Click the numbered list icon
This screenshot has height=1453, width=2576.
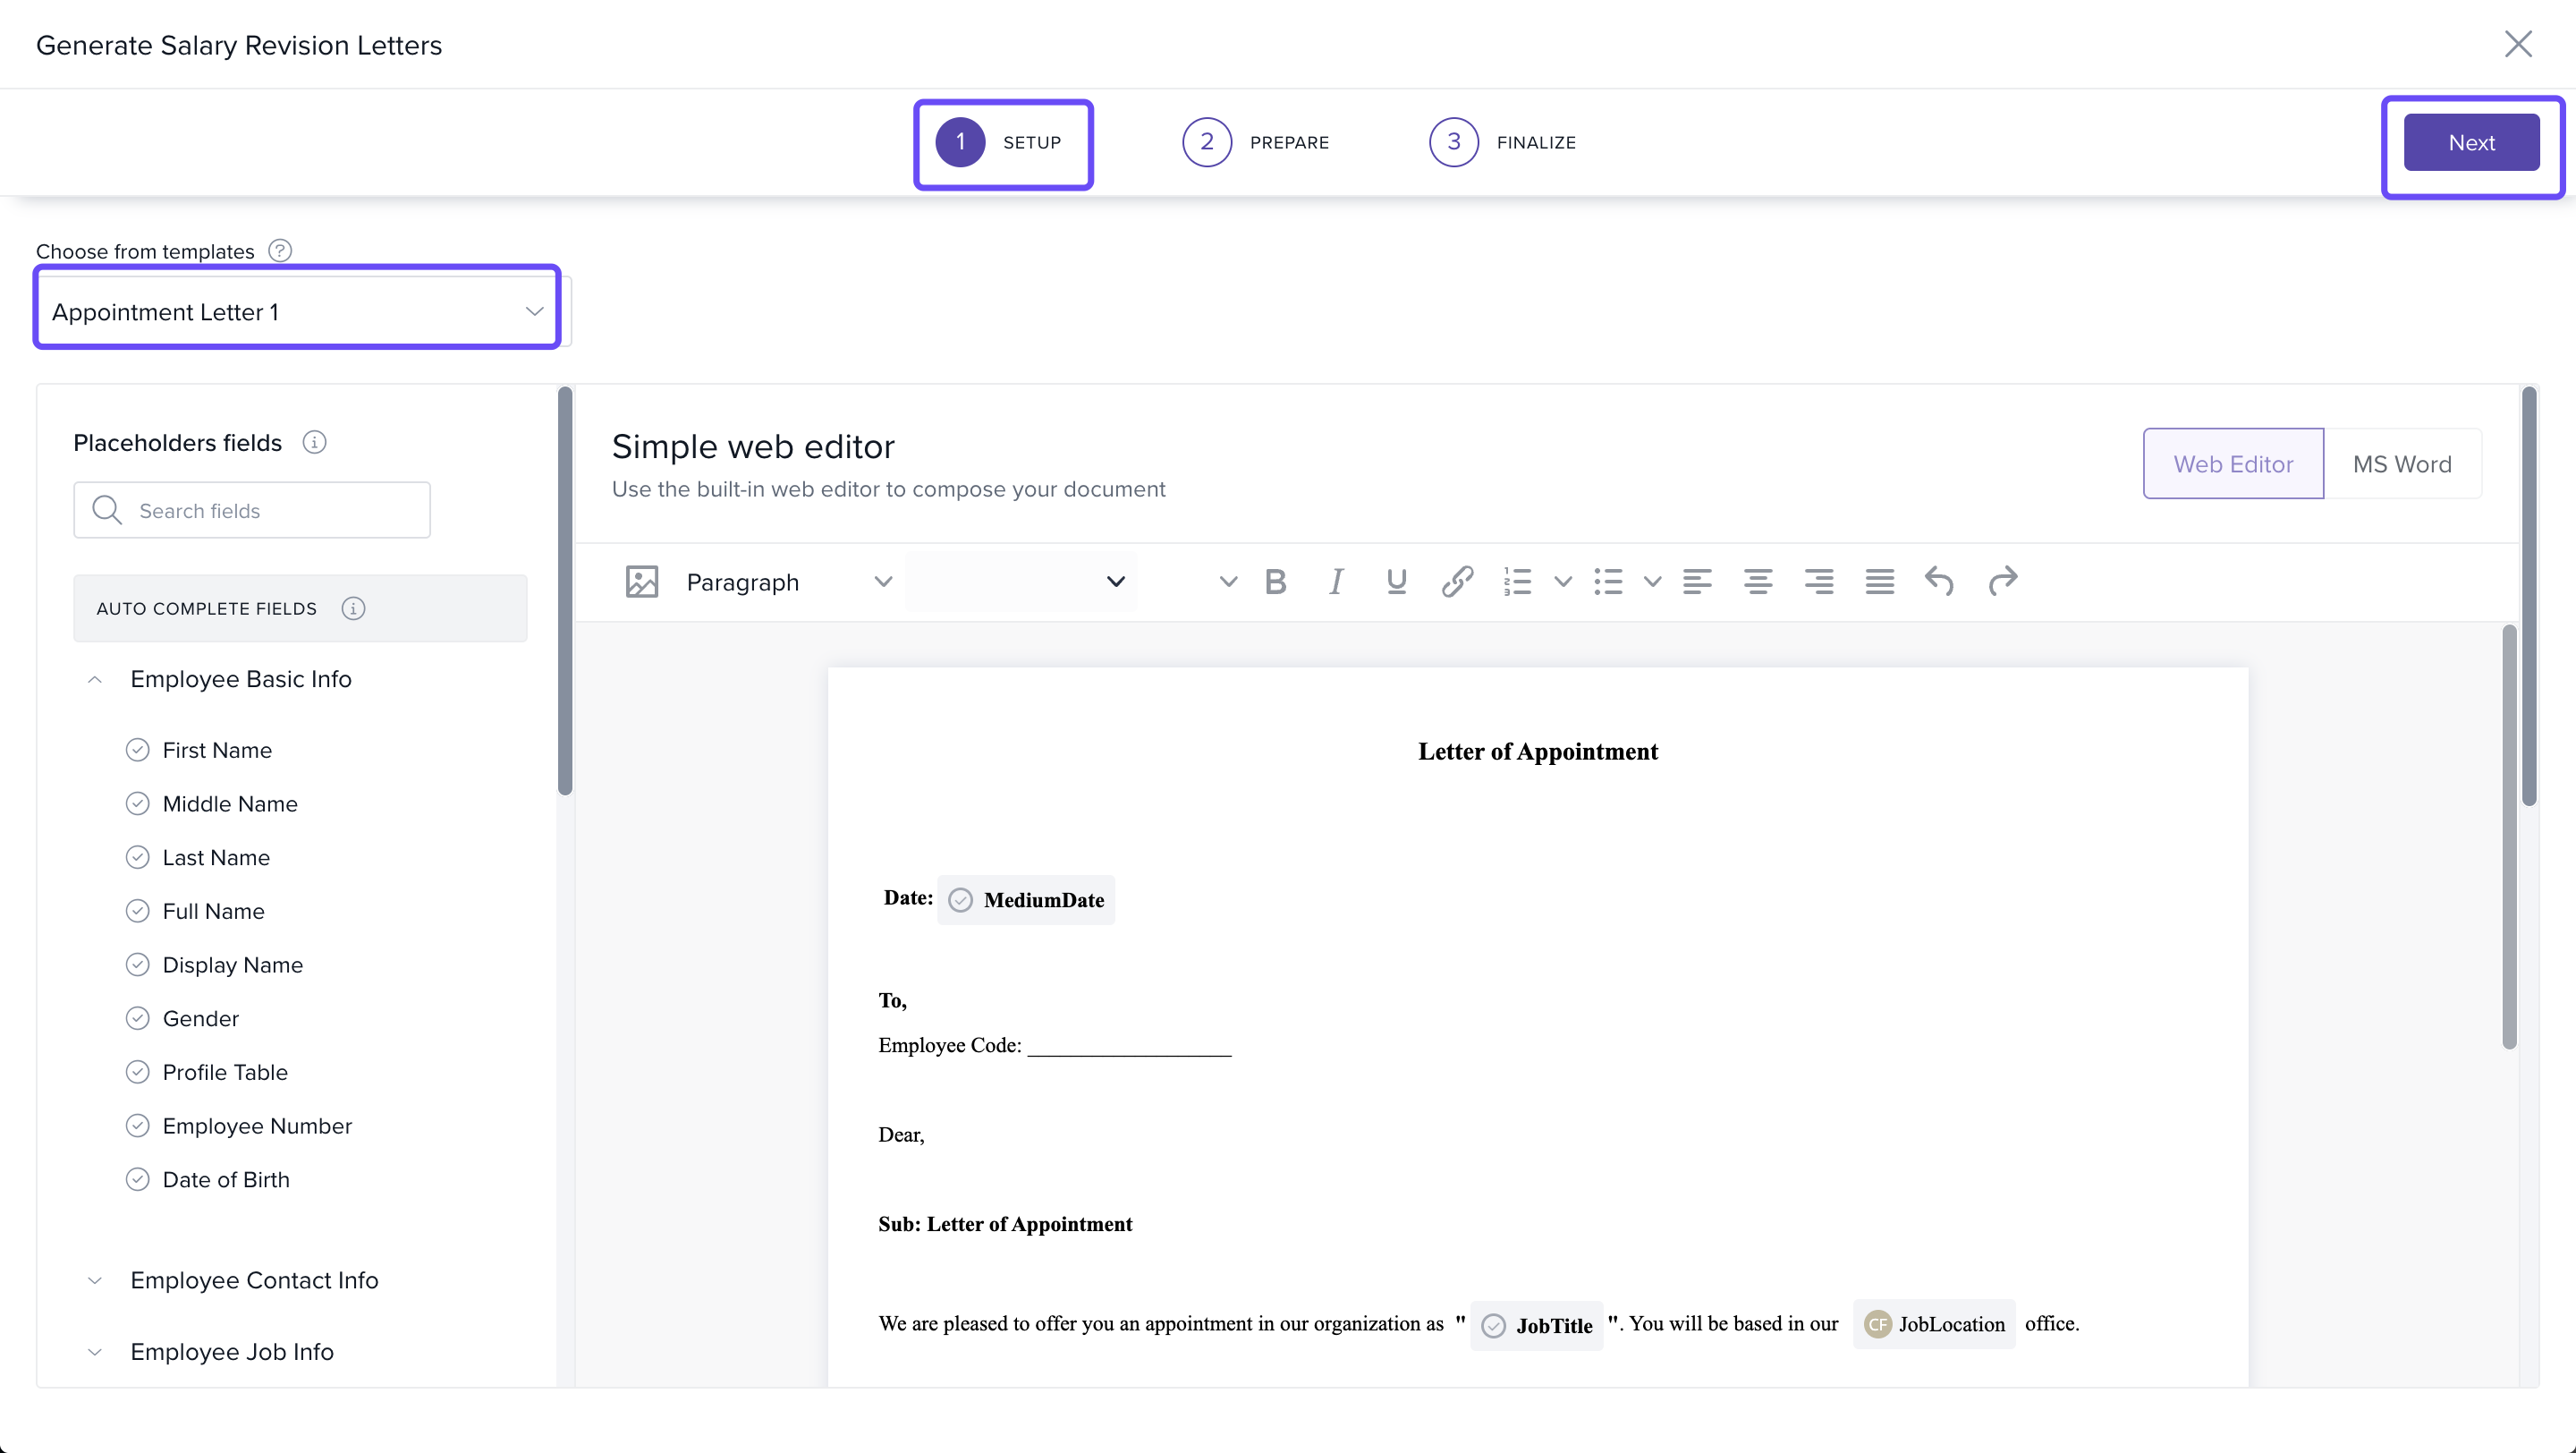click(1517, 581)
